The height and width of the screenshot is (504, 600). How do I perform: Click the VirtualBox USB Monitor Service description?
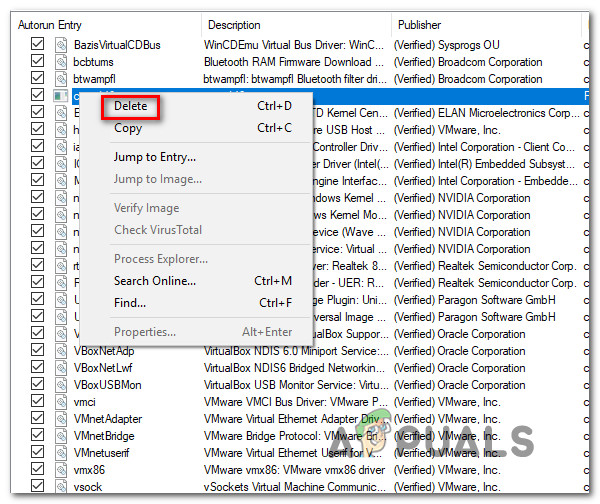(296, 385)
